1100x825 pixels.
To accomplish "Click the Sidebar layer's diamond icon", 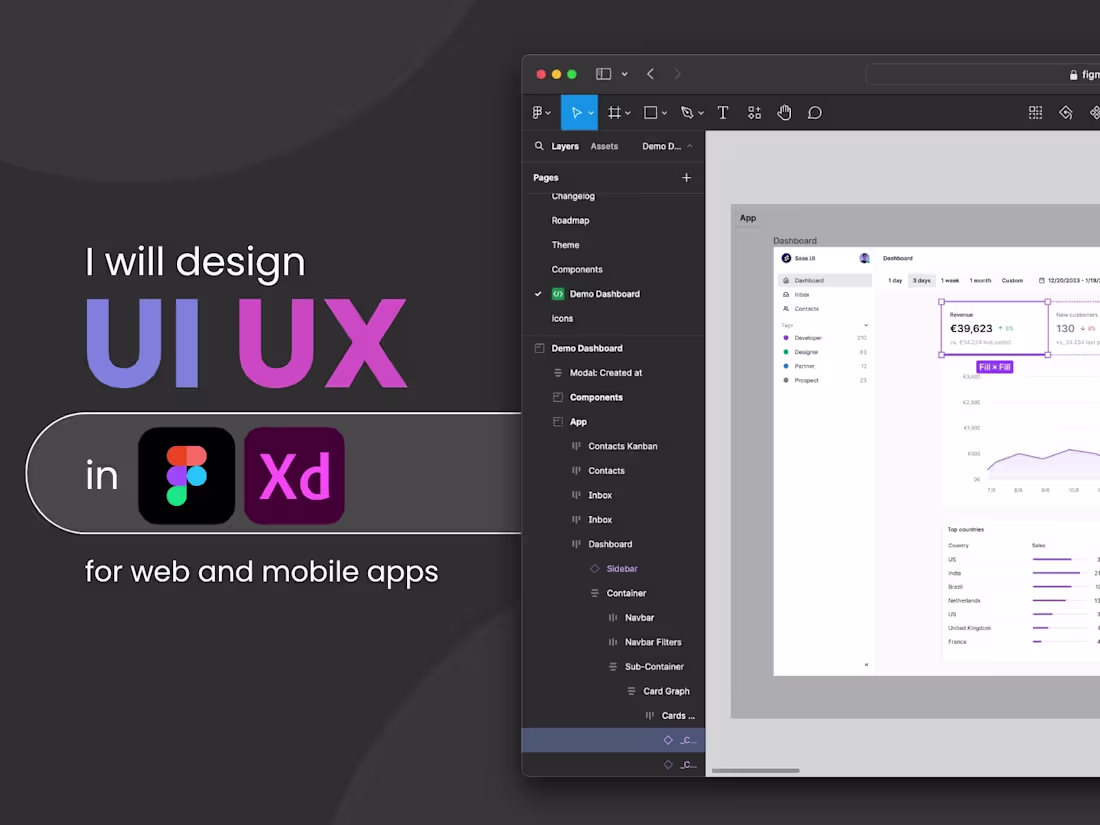I will point(595,568).
